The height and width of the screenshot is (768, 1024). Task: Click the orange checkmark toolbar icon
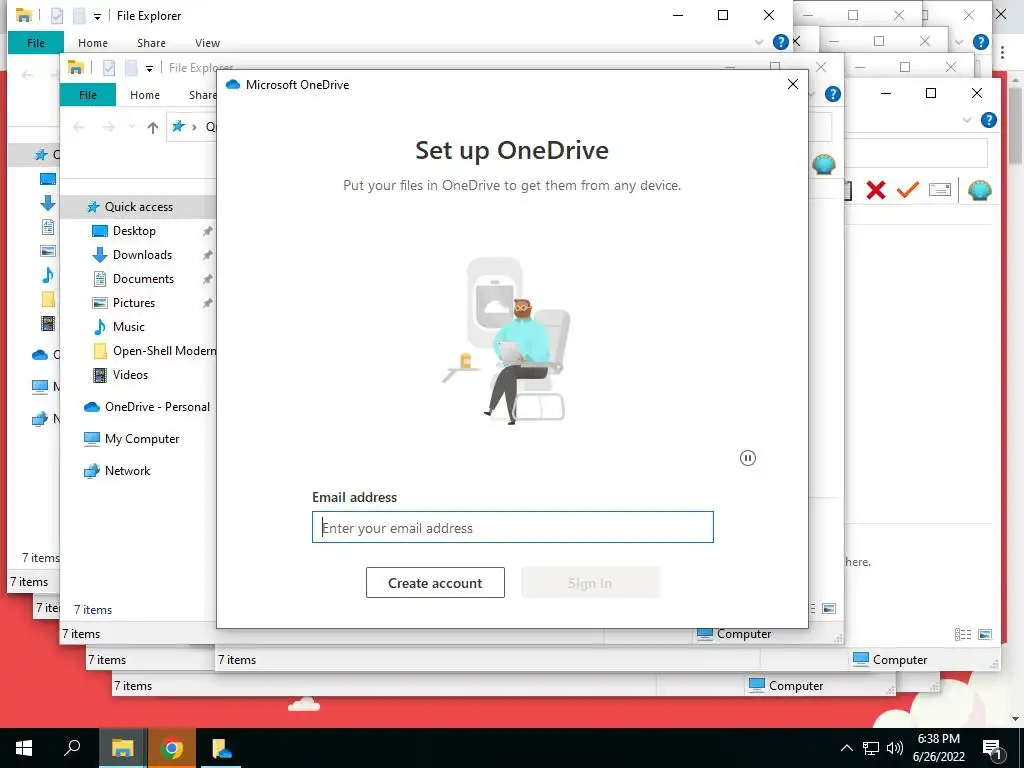click(908, 189)
